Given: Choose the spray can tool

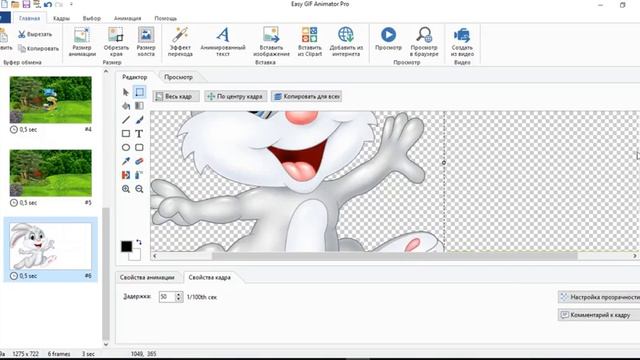Looking at the screenshot, I should [x=139, y=175].
